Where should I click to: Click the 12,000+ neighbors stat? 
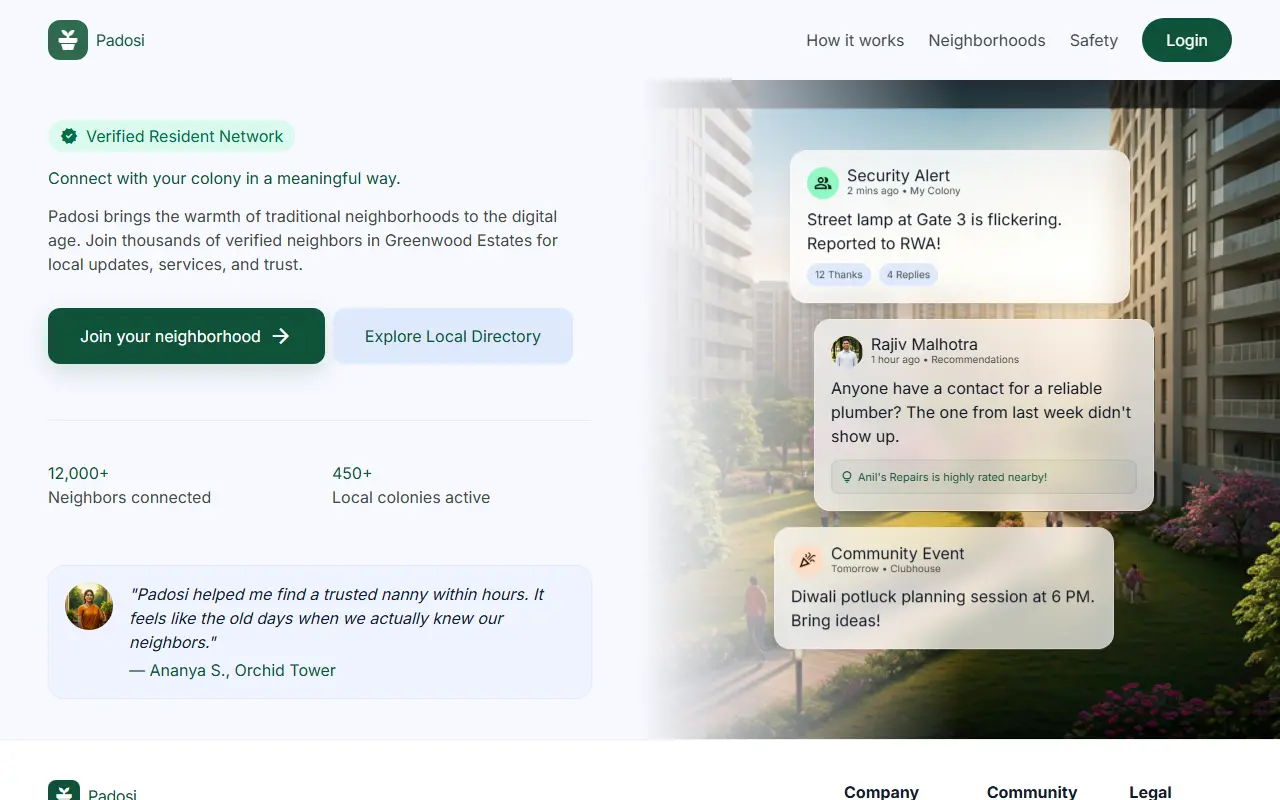pos(129,485)
